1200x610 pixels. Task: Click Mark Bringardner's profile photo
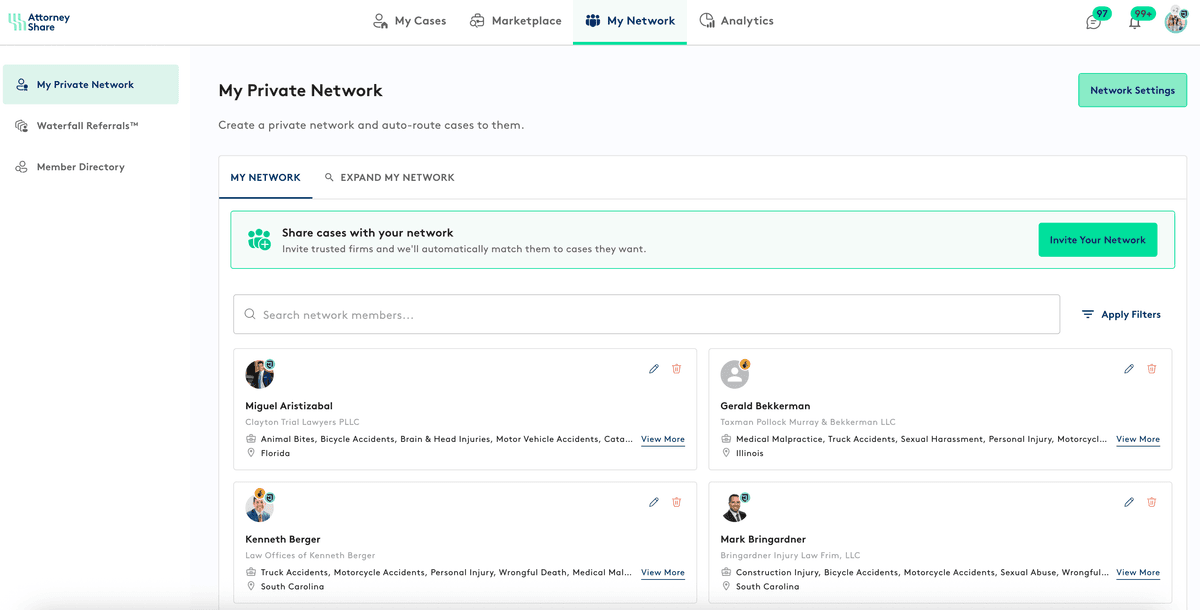pyautogui.click(x=734, y=507)
